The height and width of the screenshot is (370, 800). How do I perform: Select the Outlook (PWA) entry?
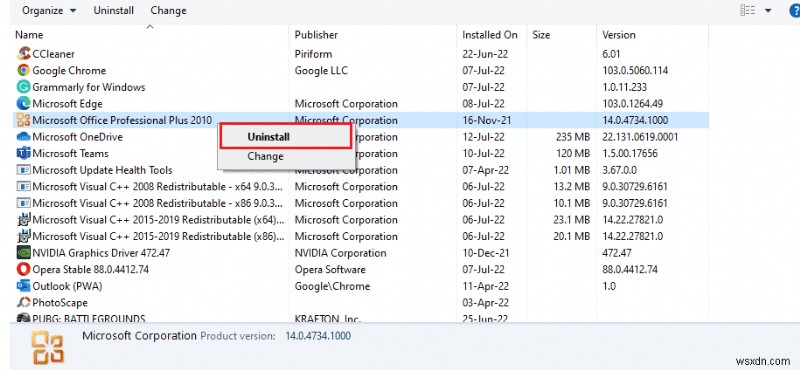click(x=67, y=286)
